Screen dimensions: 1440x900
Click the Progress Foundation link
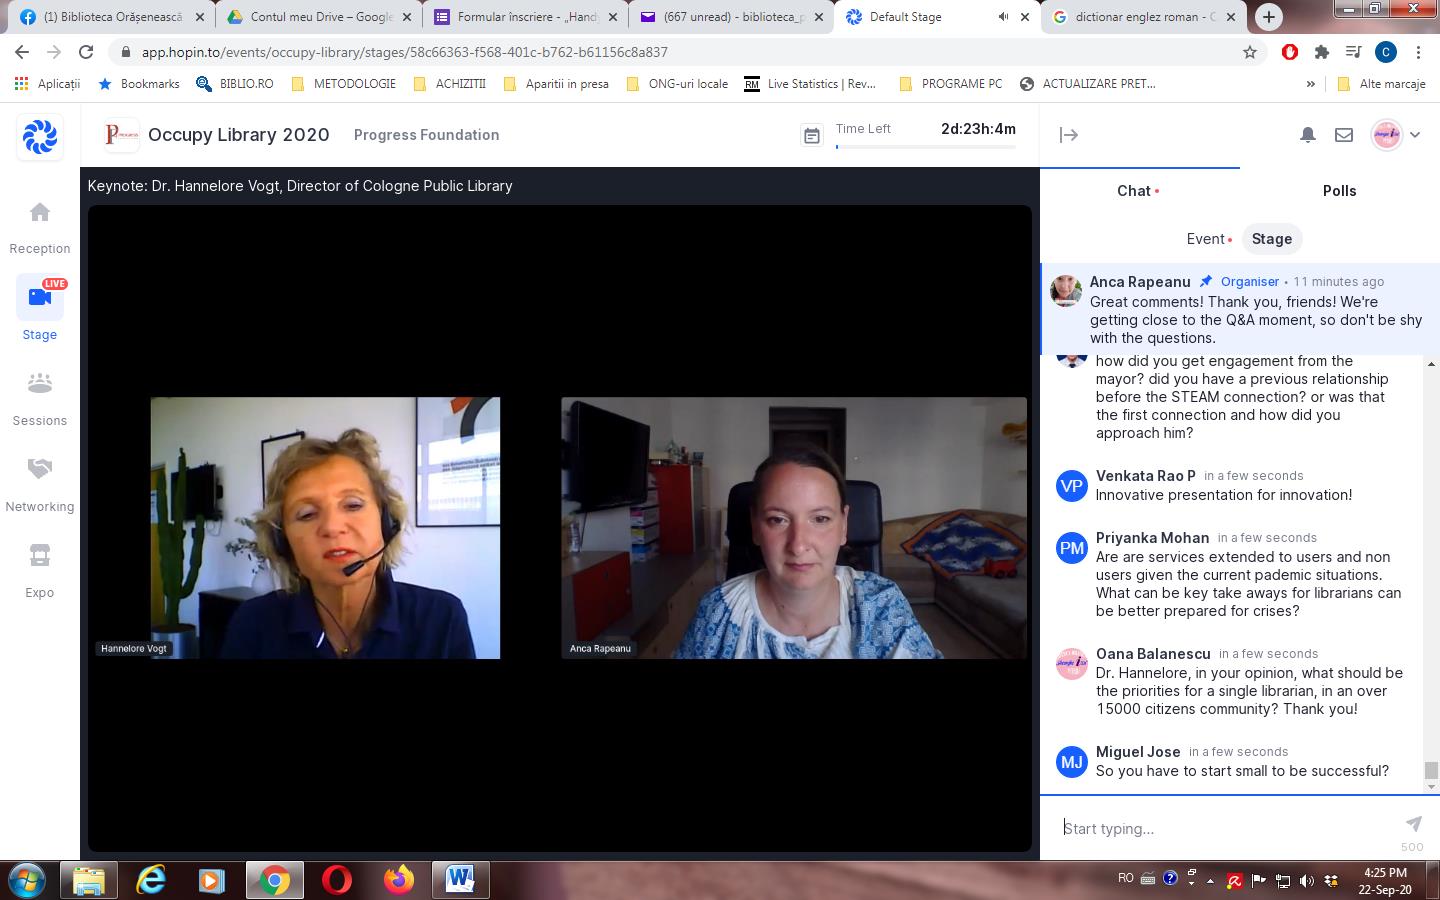tap(426, 135)
